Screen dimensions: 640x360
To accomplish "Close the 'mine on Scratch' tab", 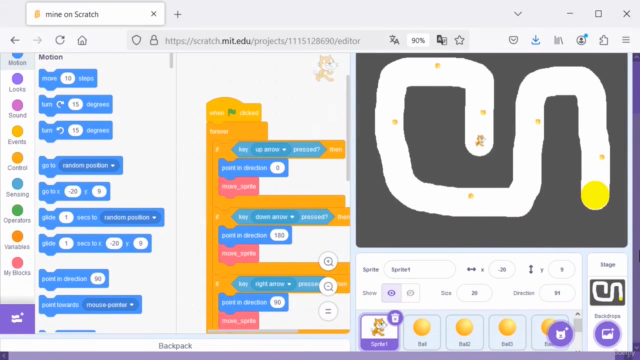I will coord(153,14).
